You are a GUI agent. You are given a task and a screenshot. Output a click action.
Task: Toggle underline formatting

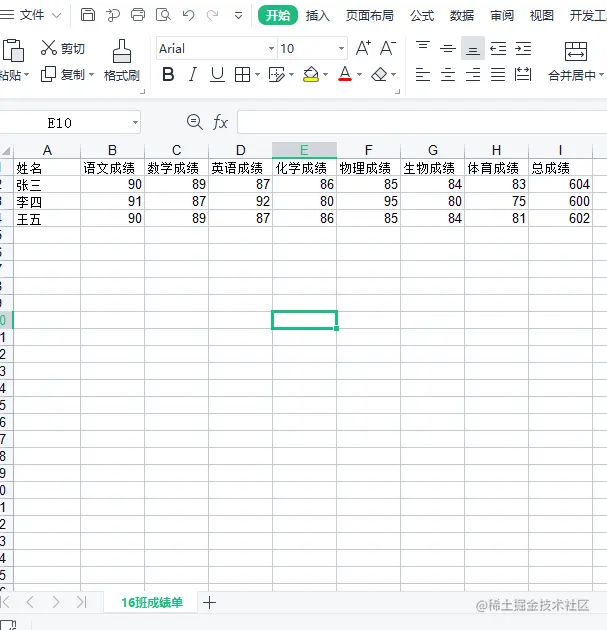coord(217,74)
